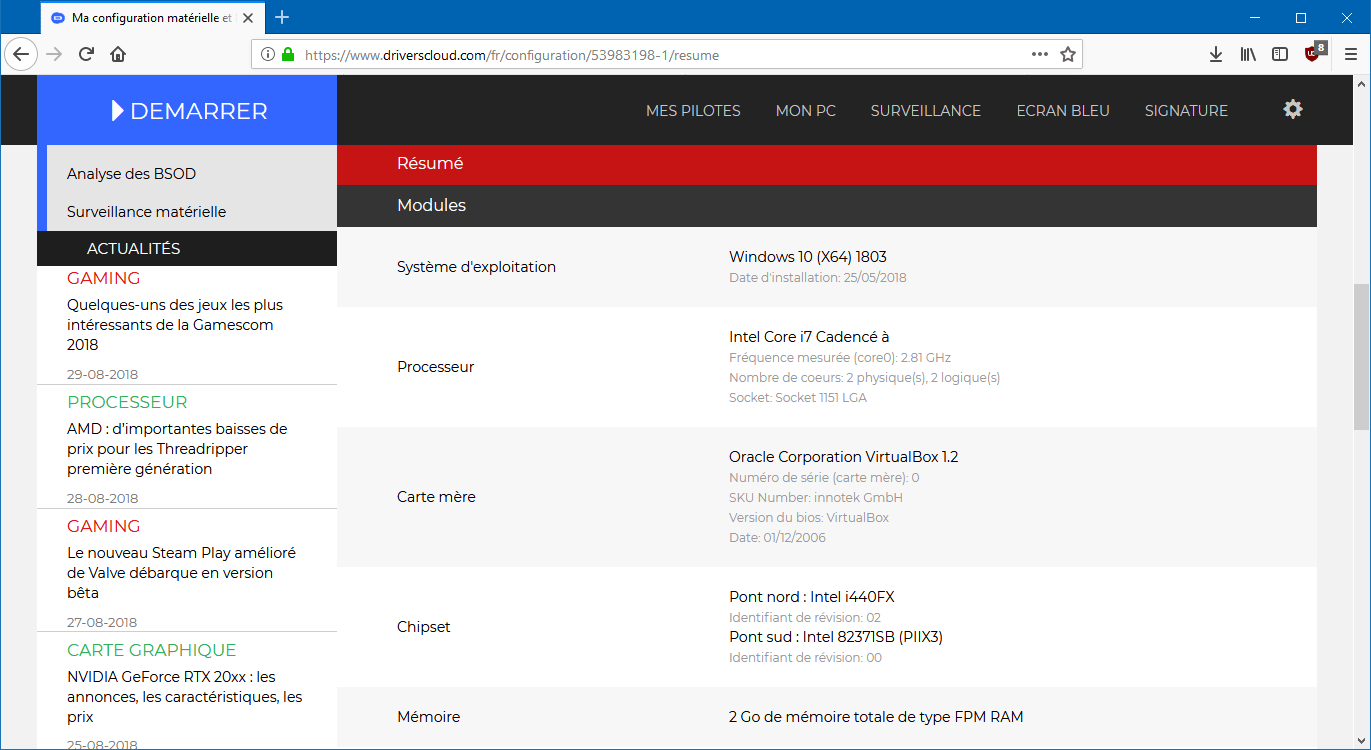1371x750 pixels.
Task: Minimize the Firefox window
Action: [x=1255, y=17]
